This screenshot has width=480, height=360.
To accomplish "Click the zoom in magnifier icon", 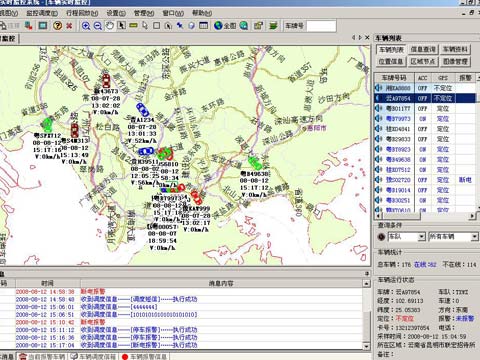I will (86, 26).
